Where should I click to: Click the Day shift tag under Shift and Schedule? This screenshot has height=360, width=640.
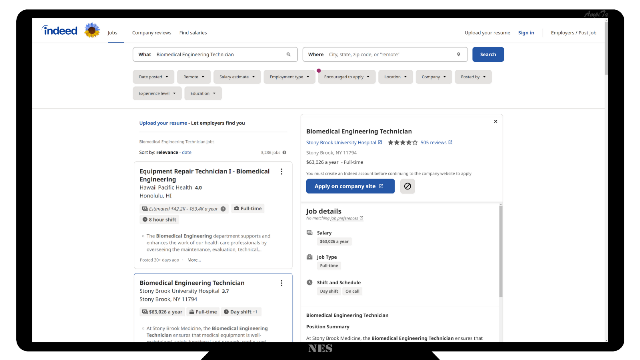click(x=329, y=291)
